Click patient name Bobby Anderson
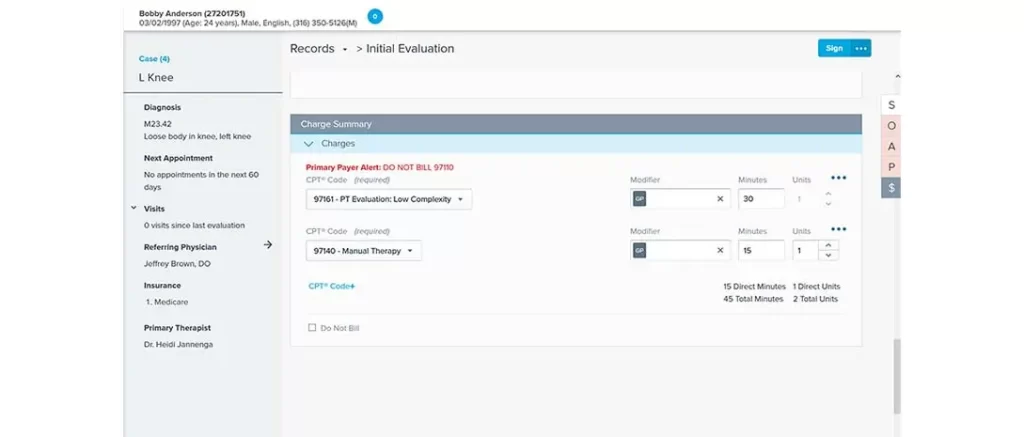Image resolution: width=1024 pixels, height=437 pixels. [x=192, y=13]
